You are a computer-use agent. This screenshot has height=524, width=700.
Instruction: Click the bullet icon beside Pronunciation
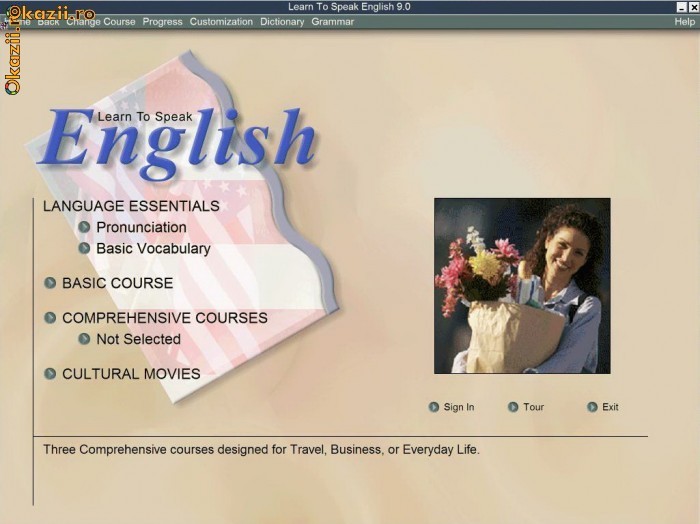pyautogui.click(x=84, y=227)
